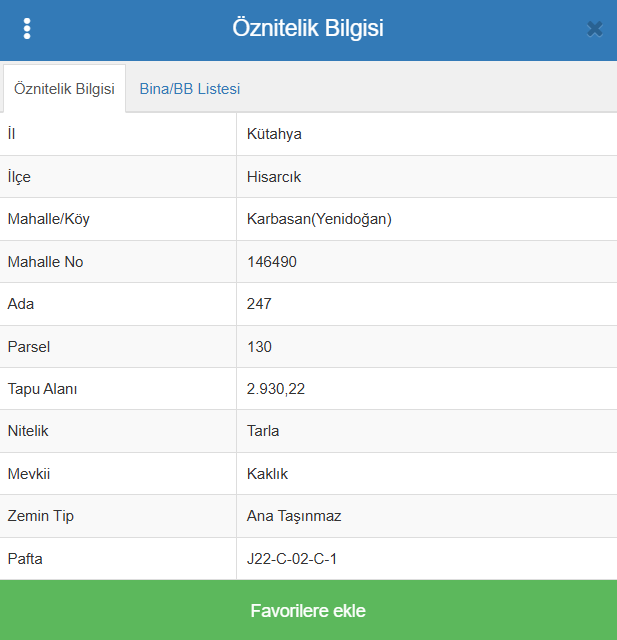Click the Hisarcık district value
Image resolution: width=617 pixels, height=640 pixels.
tap(274, 177)
